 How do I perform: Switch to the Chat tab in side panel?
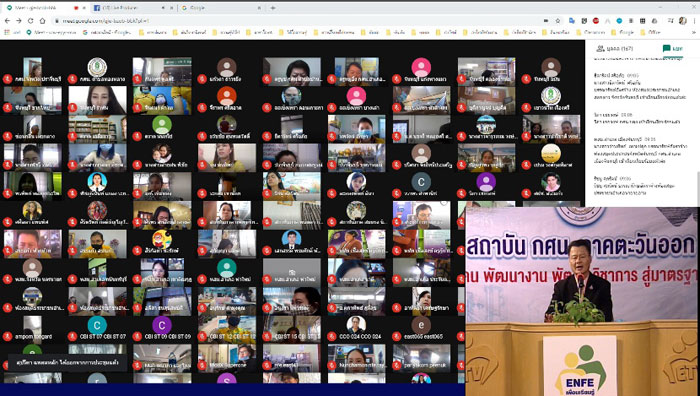673,48
